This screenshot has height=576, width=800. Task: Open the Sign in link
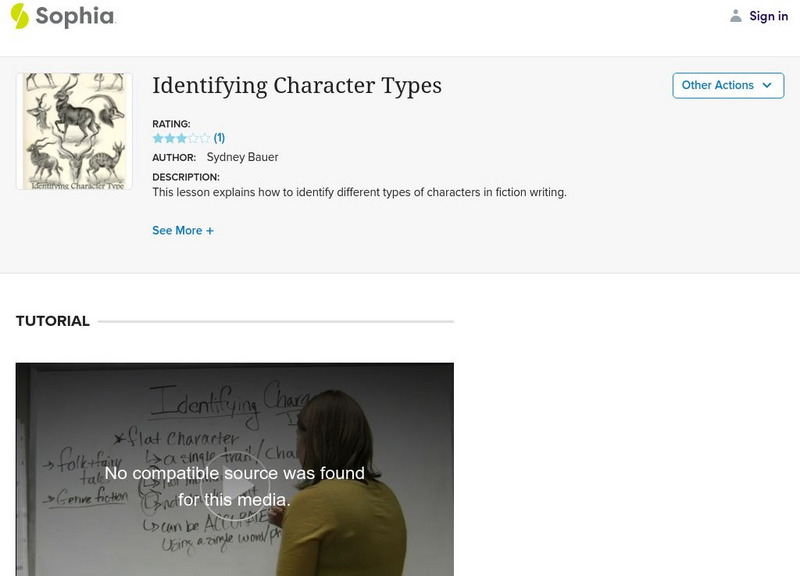point(768,16)
